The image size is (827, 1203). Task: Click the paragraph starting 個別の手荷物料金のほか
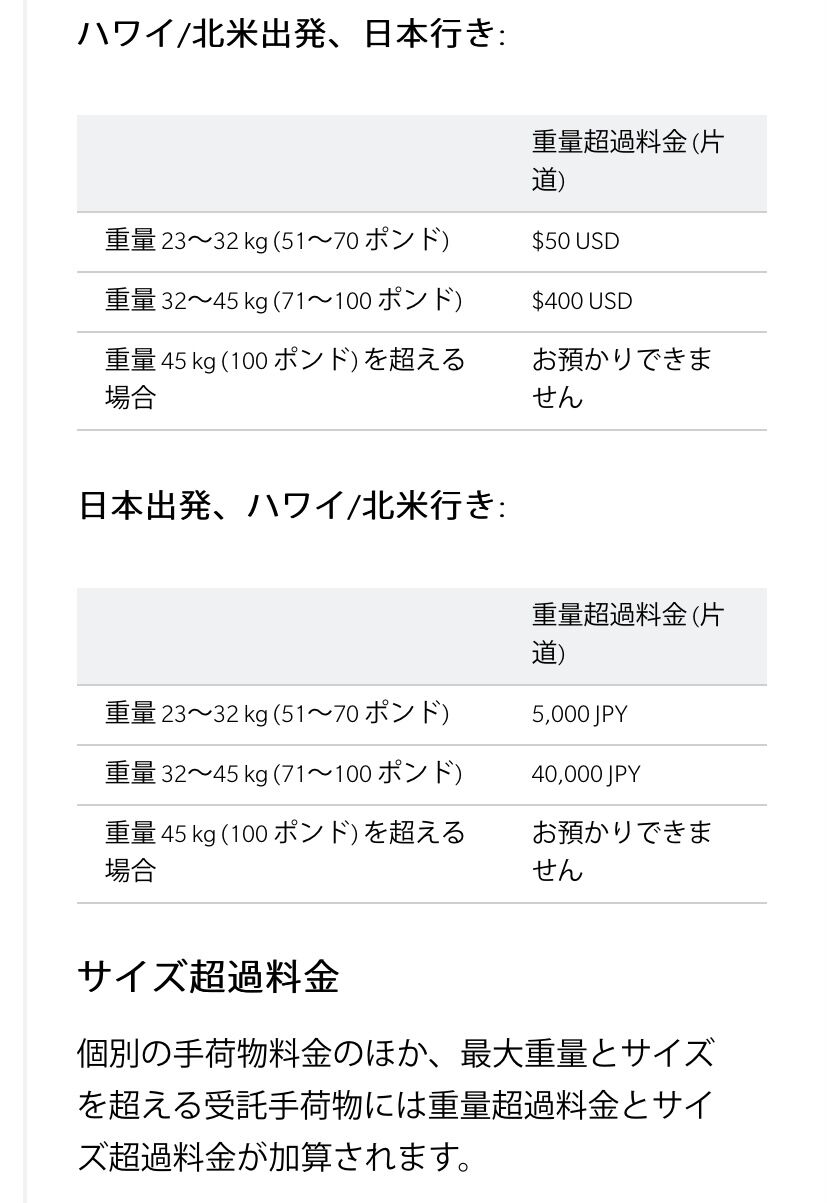pyautogui.click(x=396, y=1105)
